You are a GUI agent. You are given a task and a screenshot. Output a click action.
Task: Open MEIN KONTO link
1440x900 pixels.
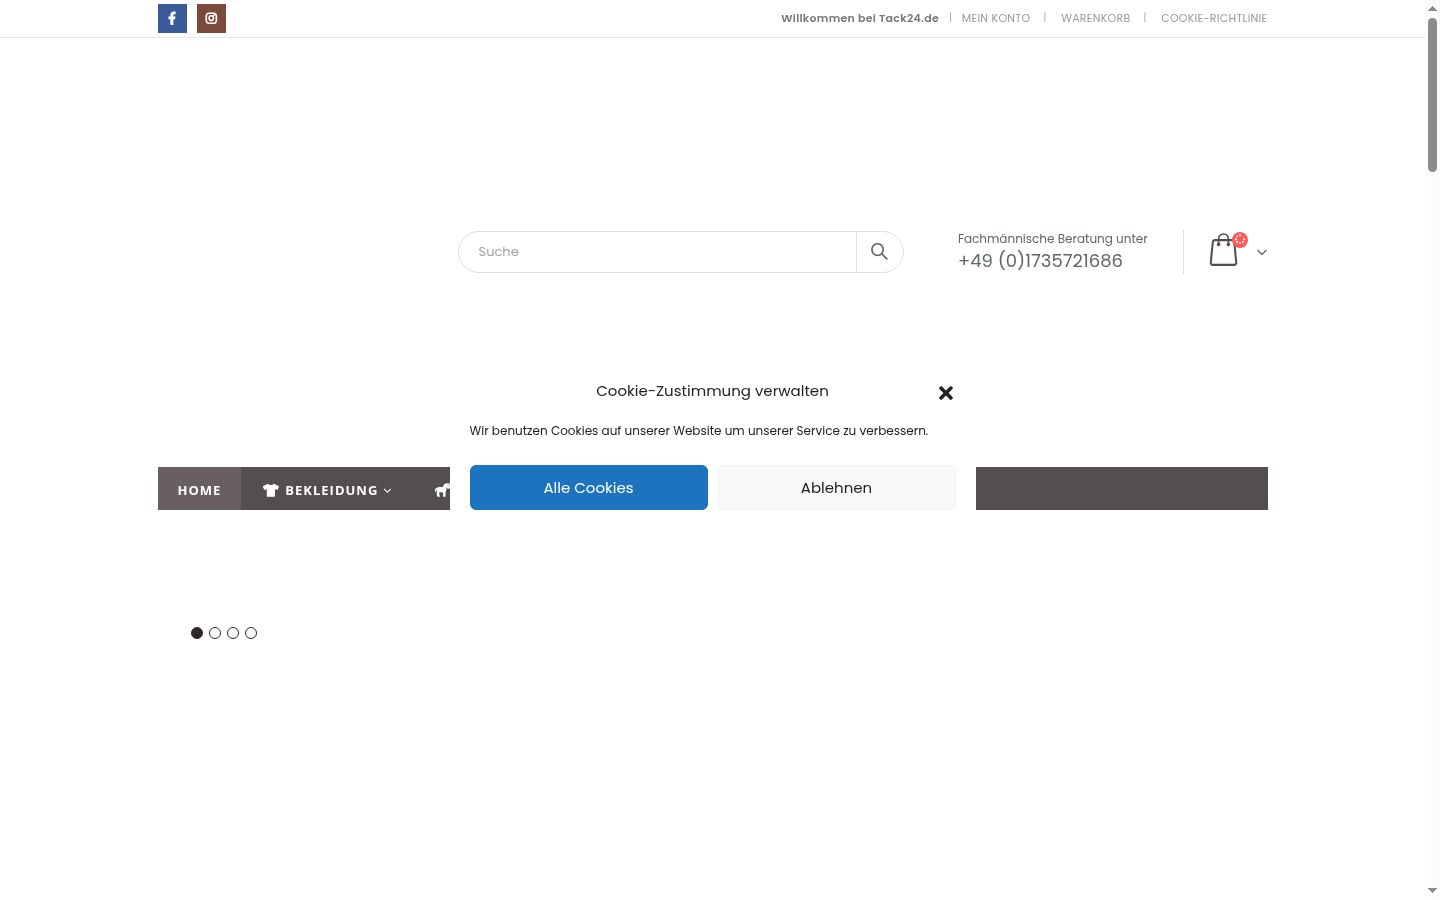click(996, 18)
